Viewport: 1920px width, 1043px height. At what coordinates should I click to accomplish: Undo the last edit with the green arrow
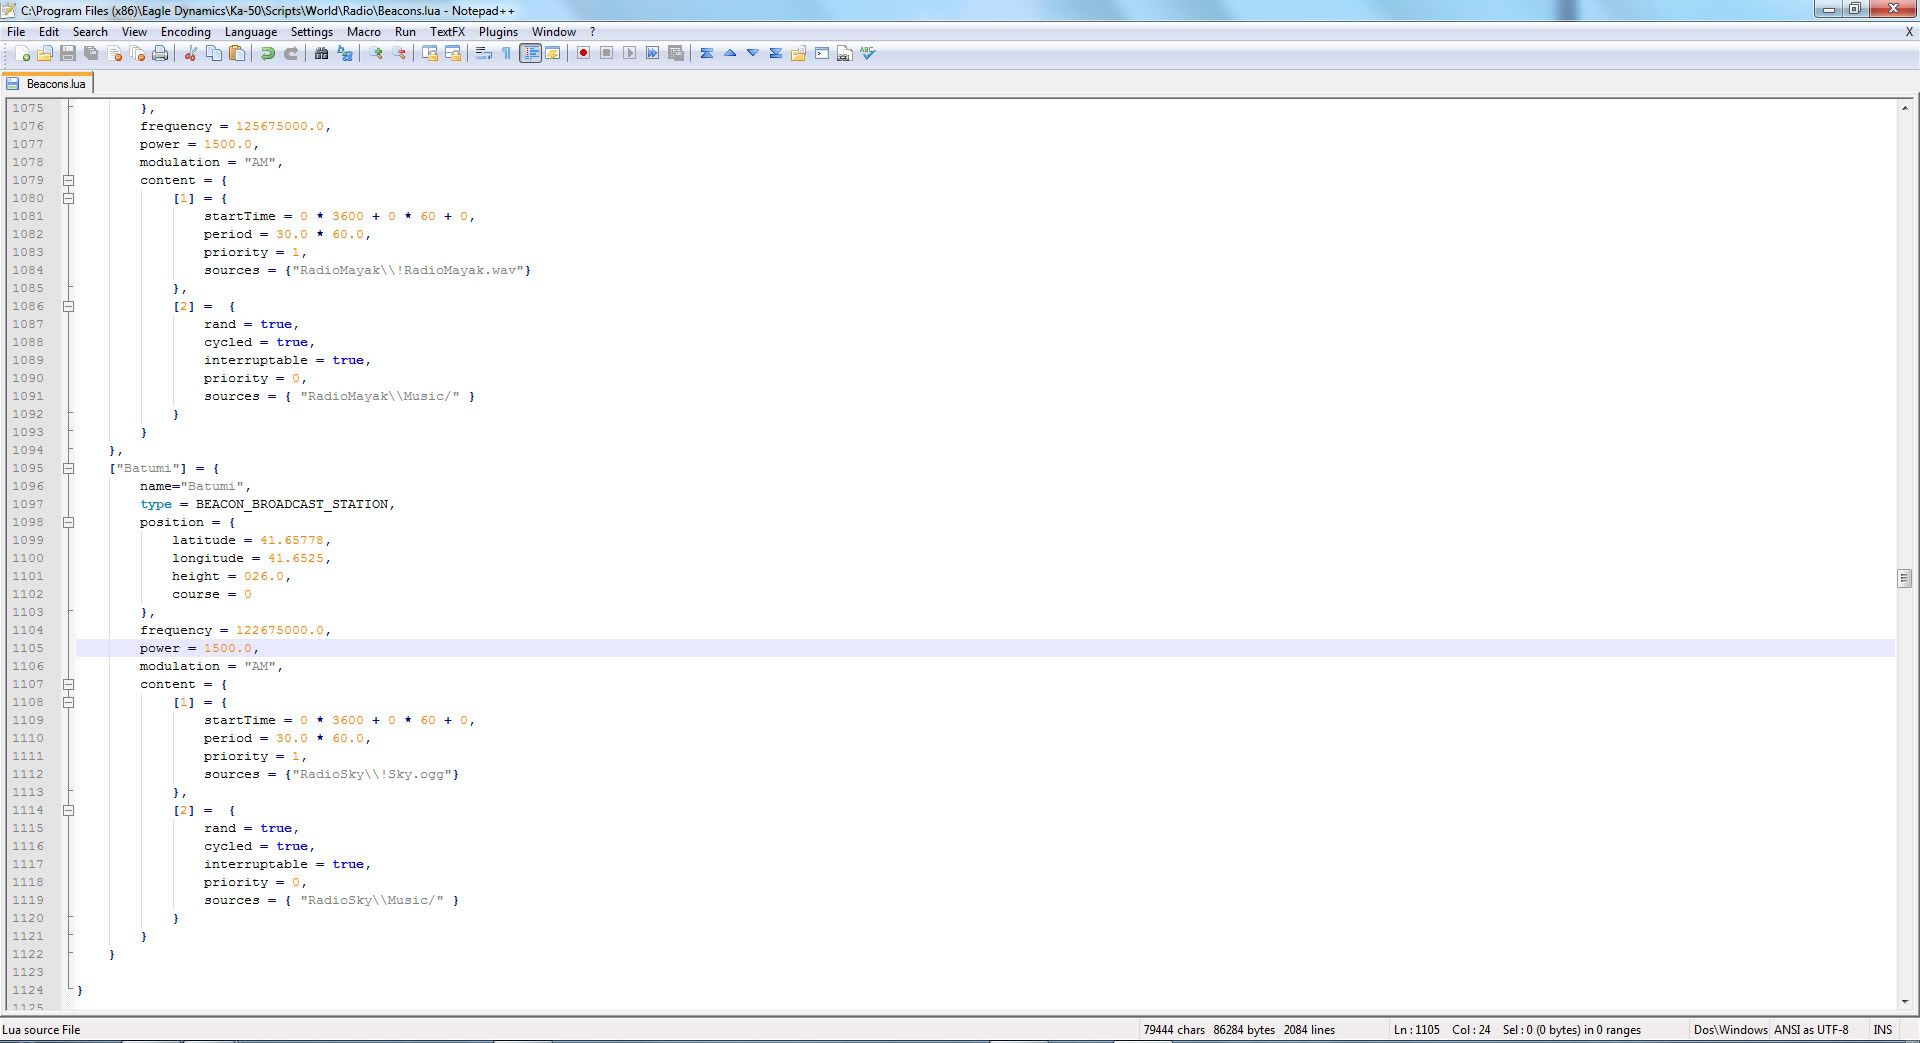[x=267, y=54]
